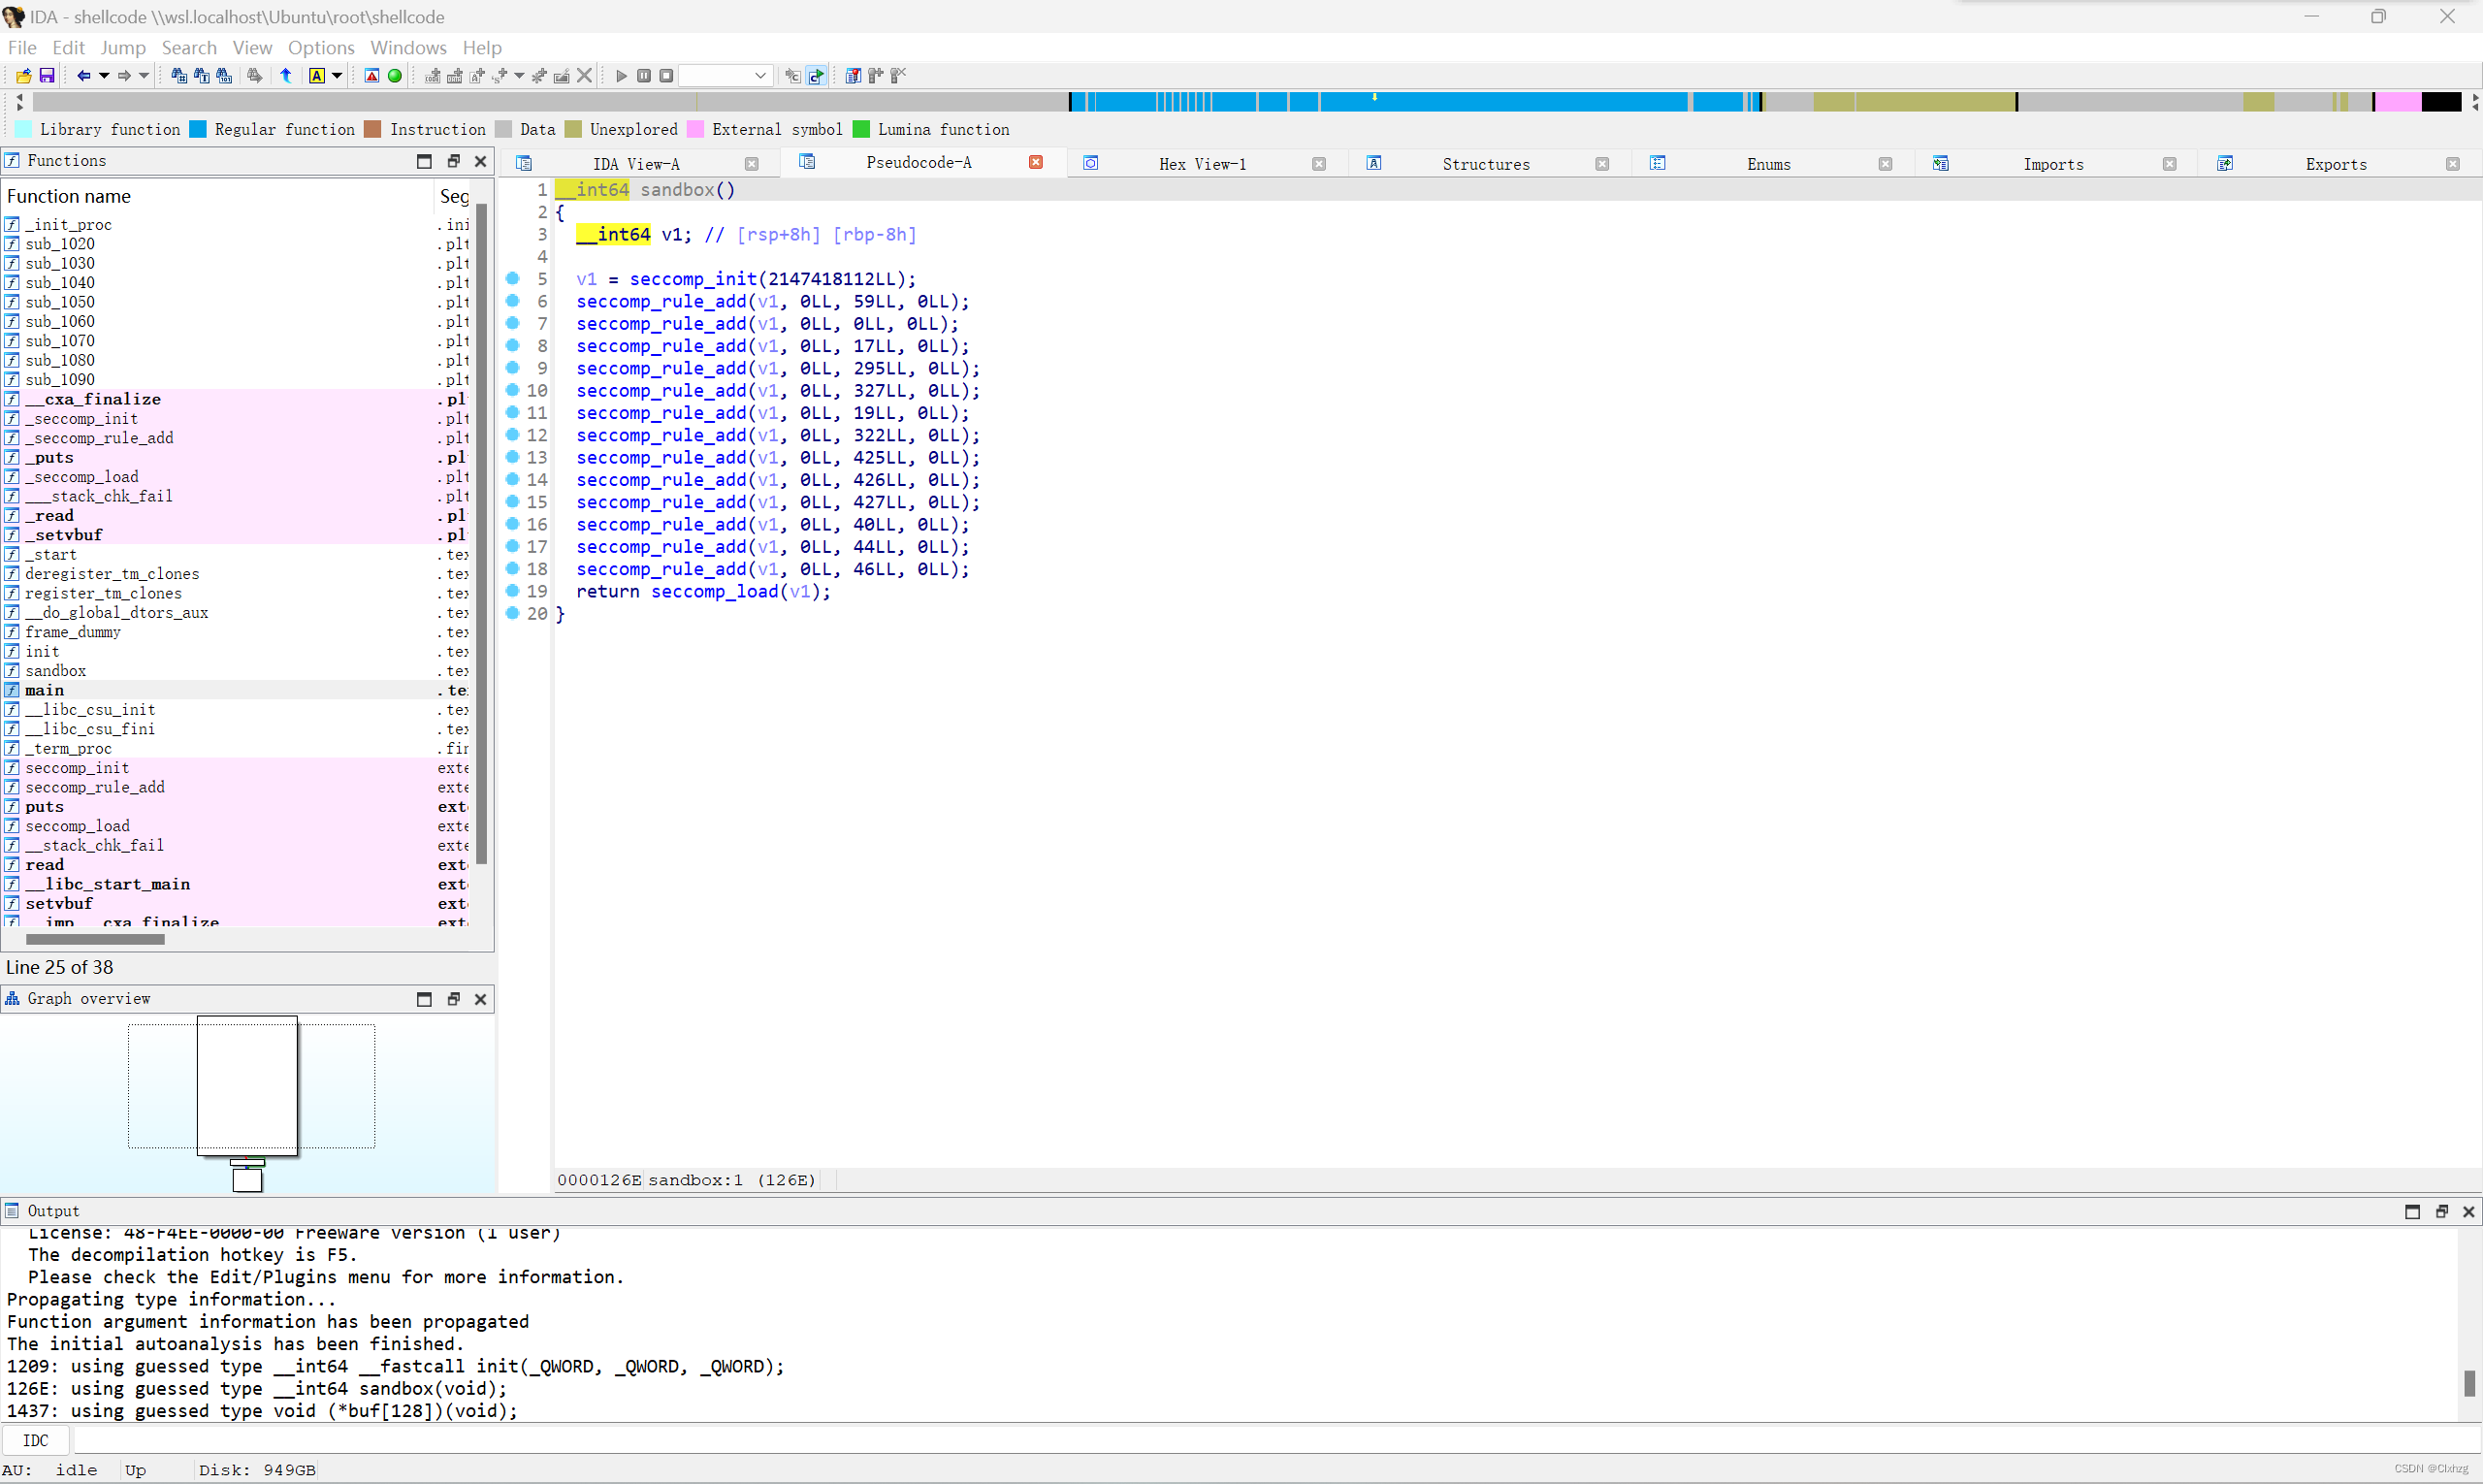Image resolution: width=2483 pixels, height=1484 pixels.
Task: Click the make data toolbar icon
Action: [x=455, y=76]
